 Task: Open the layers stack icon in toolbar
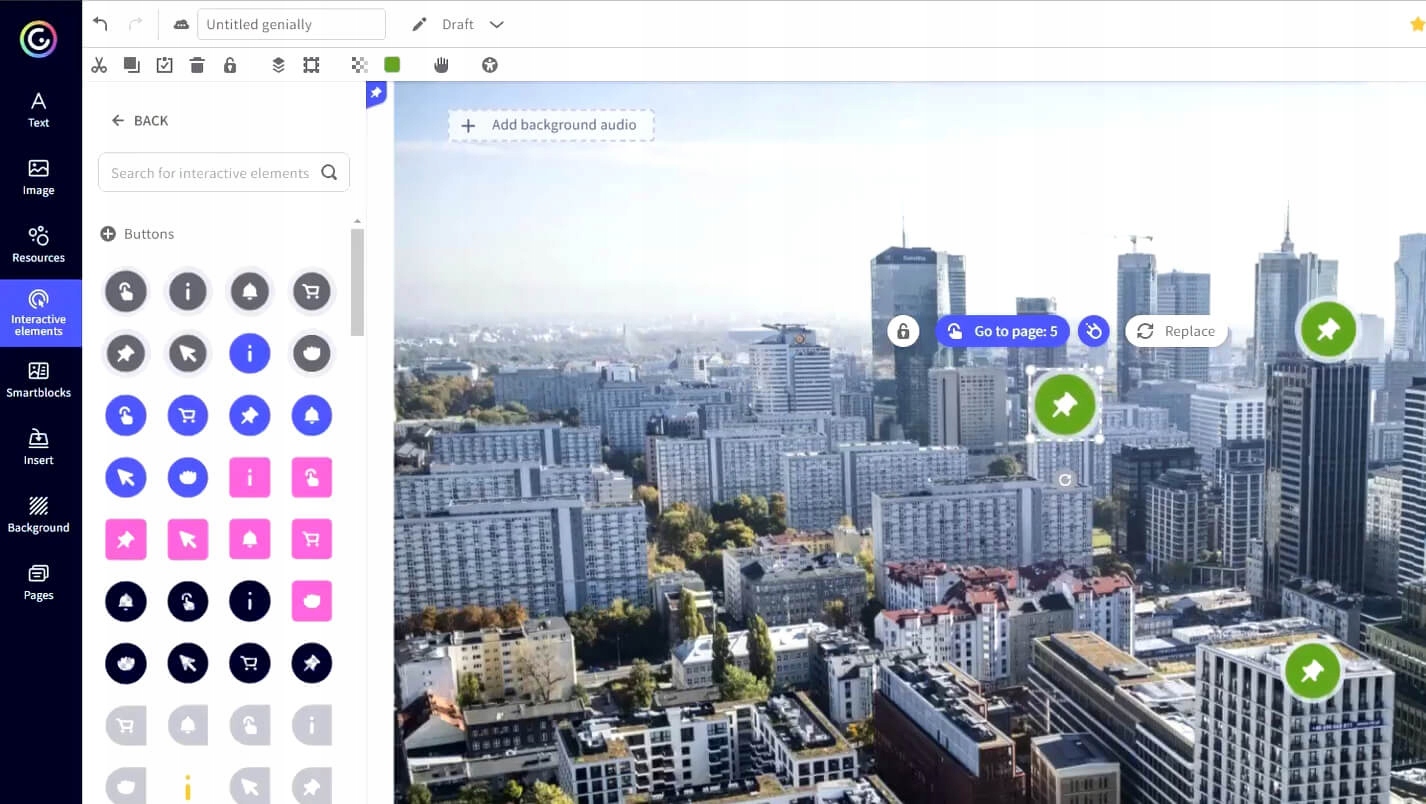tap(279, 65)
